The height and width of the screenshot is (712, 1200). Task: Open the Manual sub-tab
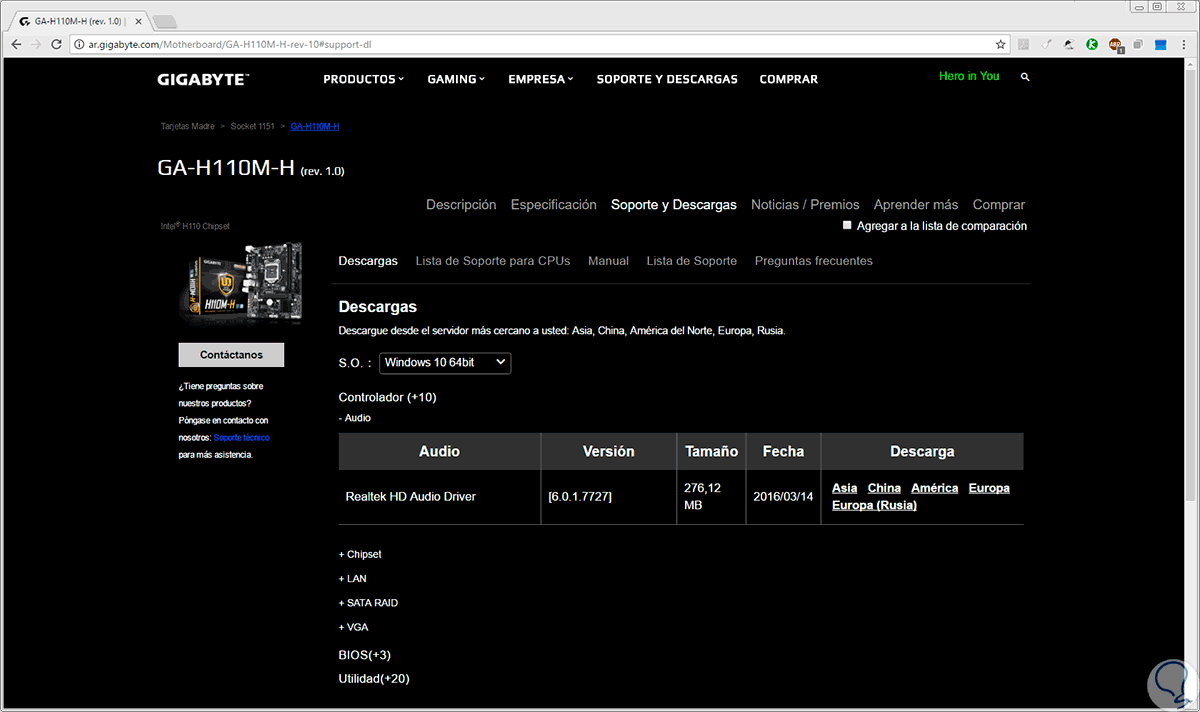(608, 261)
